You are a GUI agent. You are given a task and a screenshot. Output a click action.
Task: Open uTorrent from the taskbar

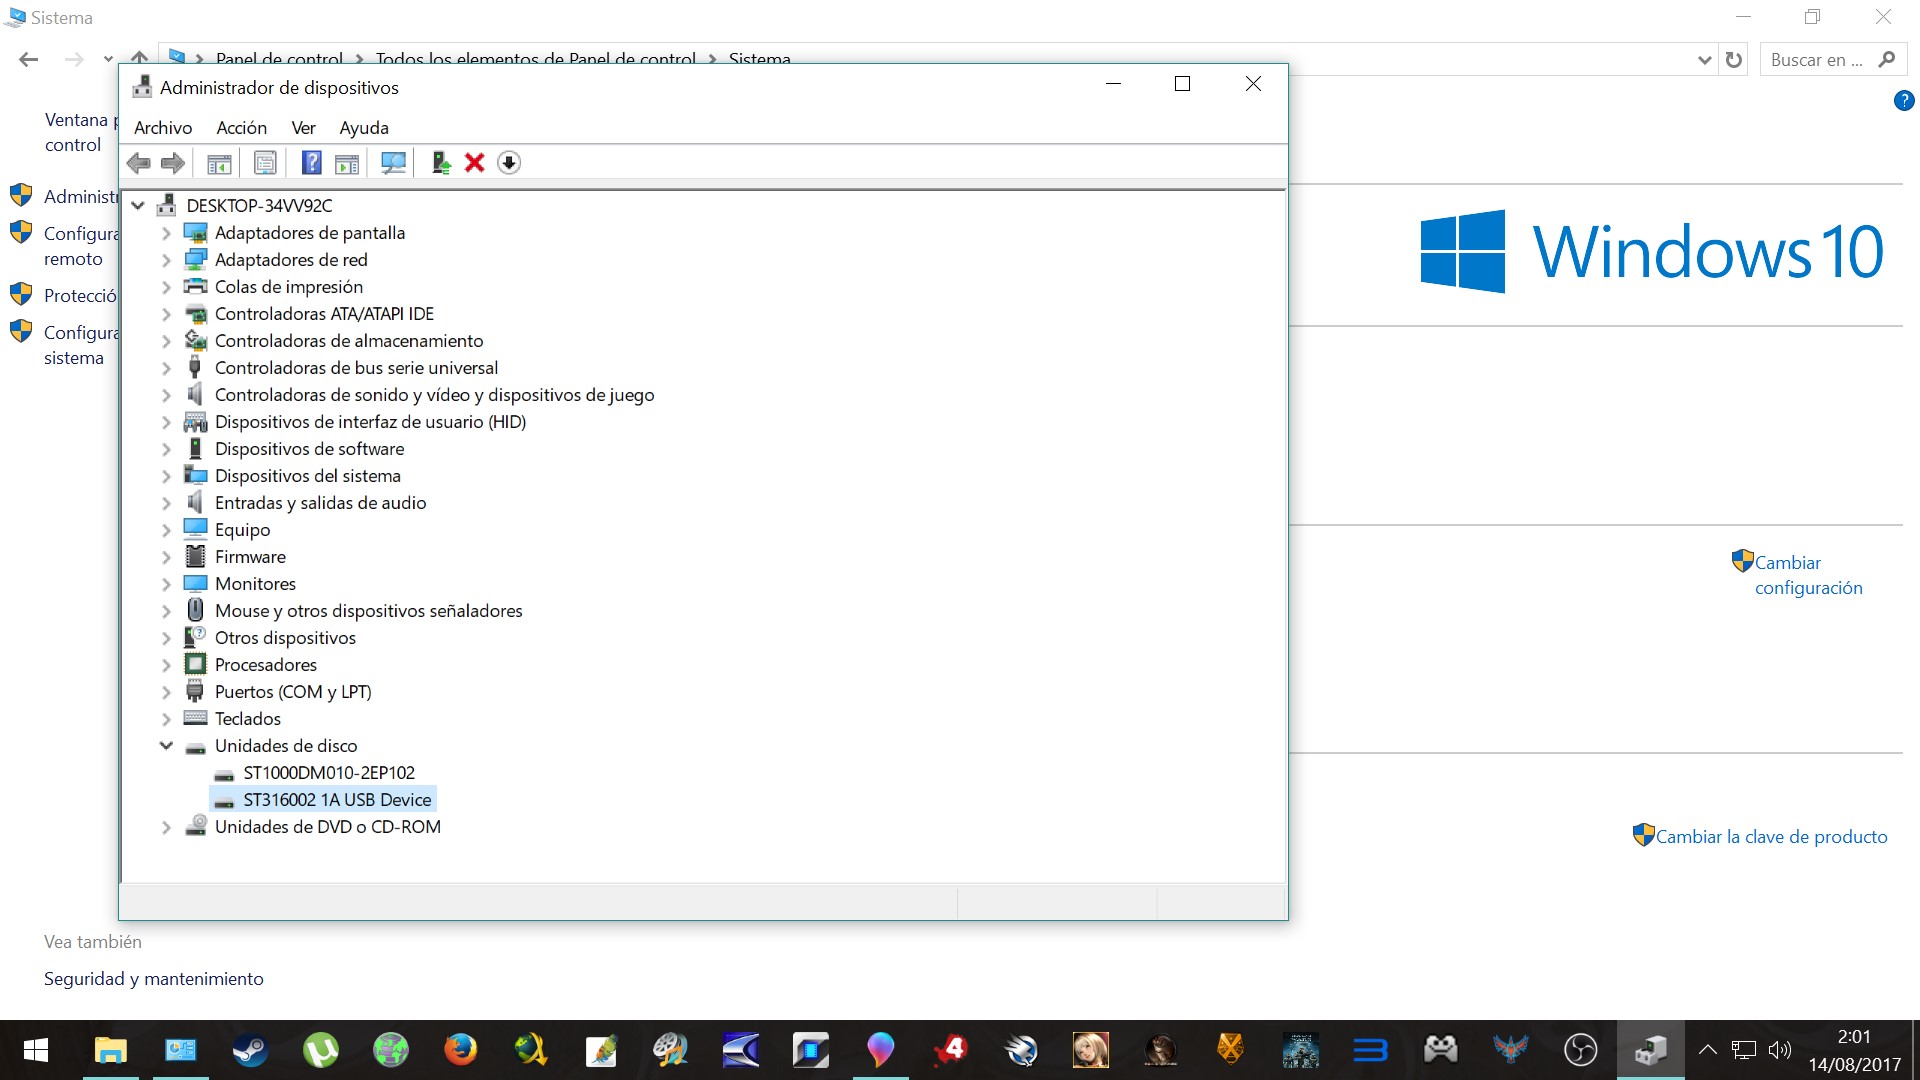[x=320, y=1050]
